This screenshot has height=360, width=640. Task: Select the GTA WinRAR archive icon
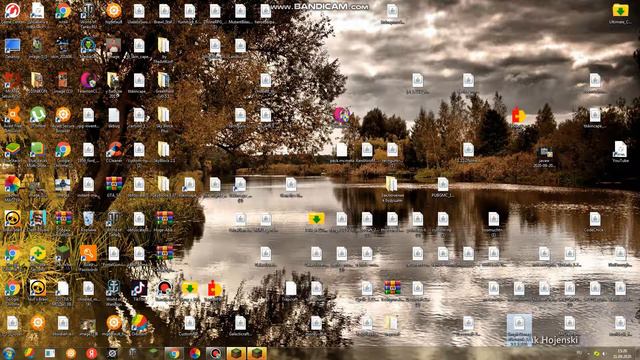point(114,184)
